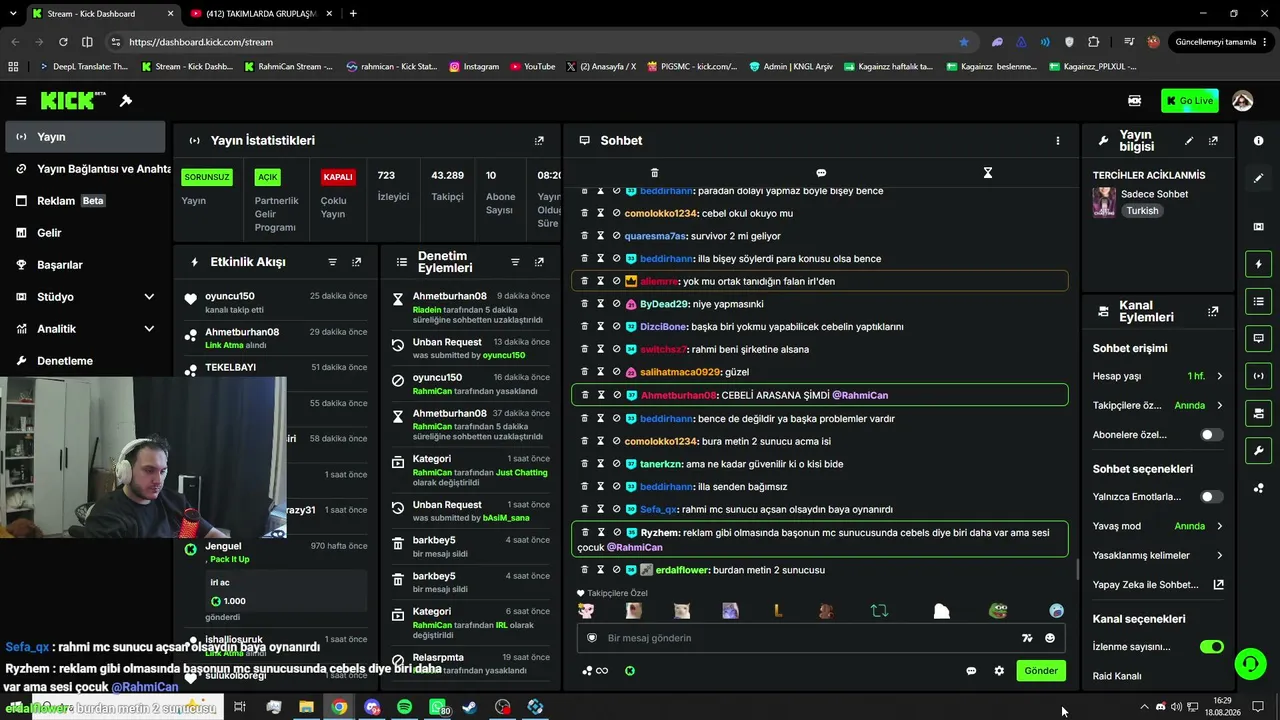Disable the İzlenme sayısını switch

pos(1212,647)
